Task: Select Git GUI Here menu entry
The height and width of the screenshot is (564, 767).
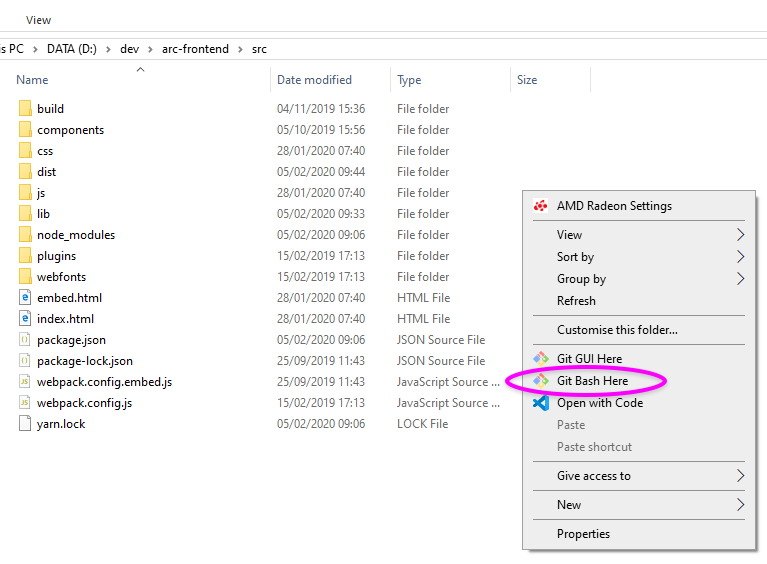Action: point(639,359)
